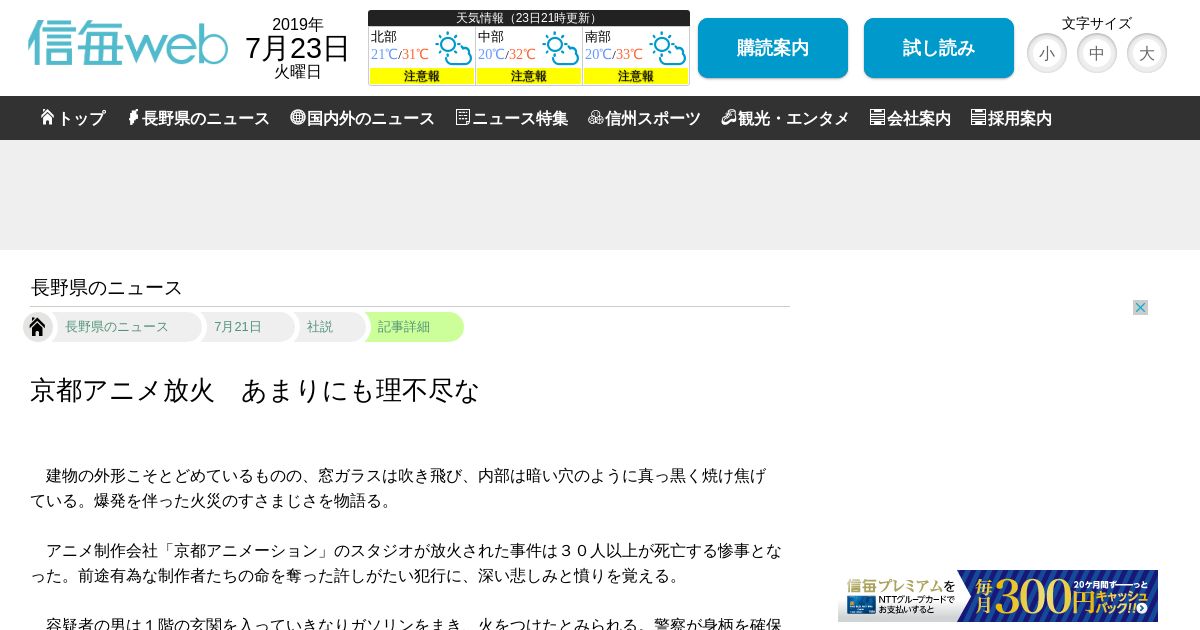Image resolution: width=1200 pixels, height=630 pixels.
Task: Close the sidebar advertisement
Action: pyautogui.click(x=1140, y=307)
